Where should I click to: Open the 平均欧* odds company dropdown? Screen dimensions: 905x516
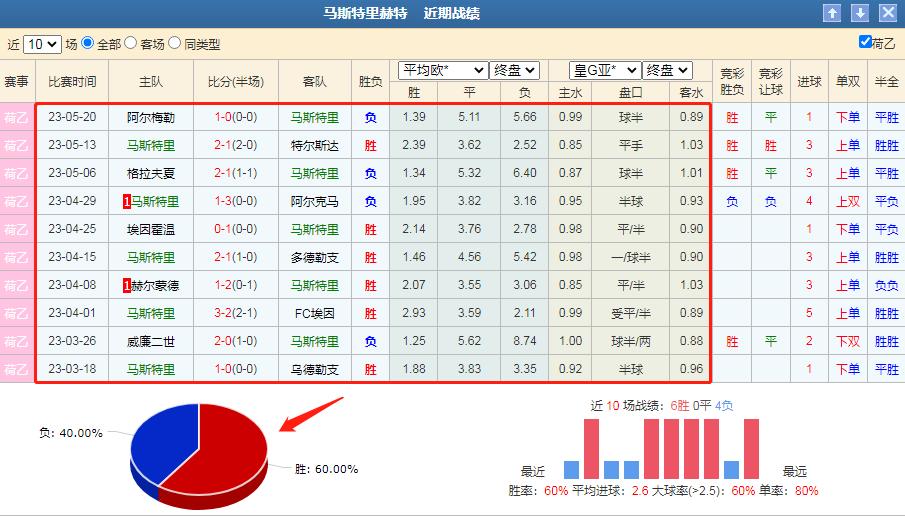pyautogui.click(x=443, y=70)
